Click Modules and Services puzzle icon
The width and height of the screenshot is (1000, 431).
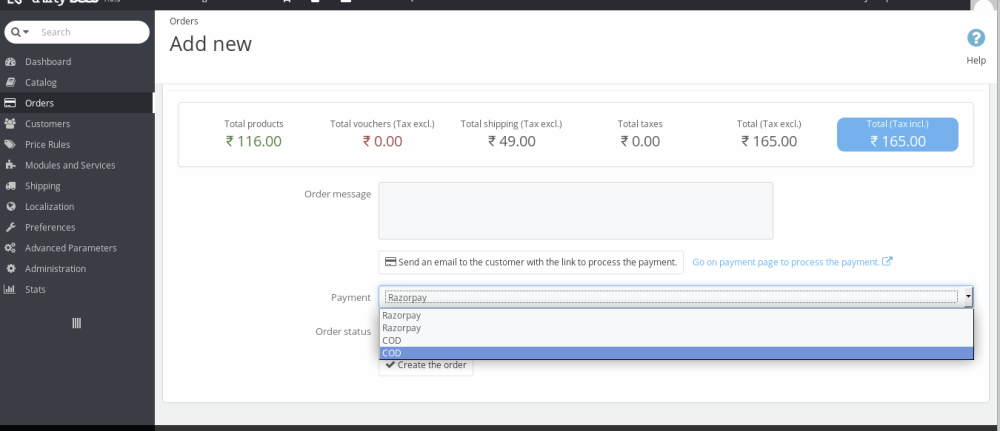click(x=10, y=165)
